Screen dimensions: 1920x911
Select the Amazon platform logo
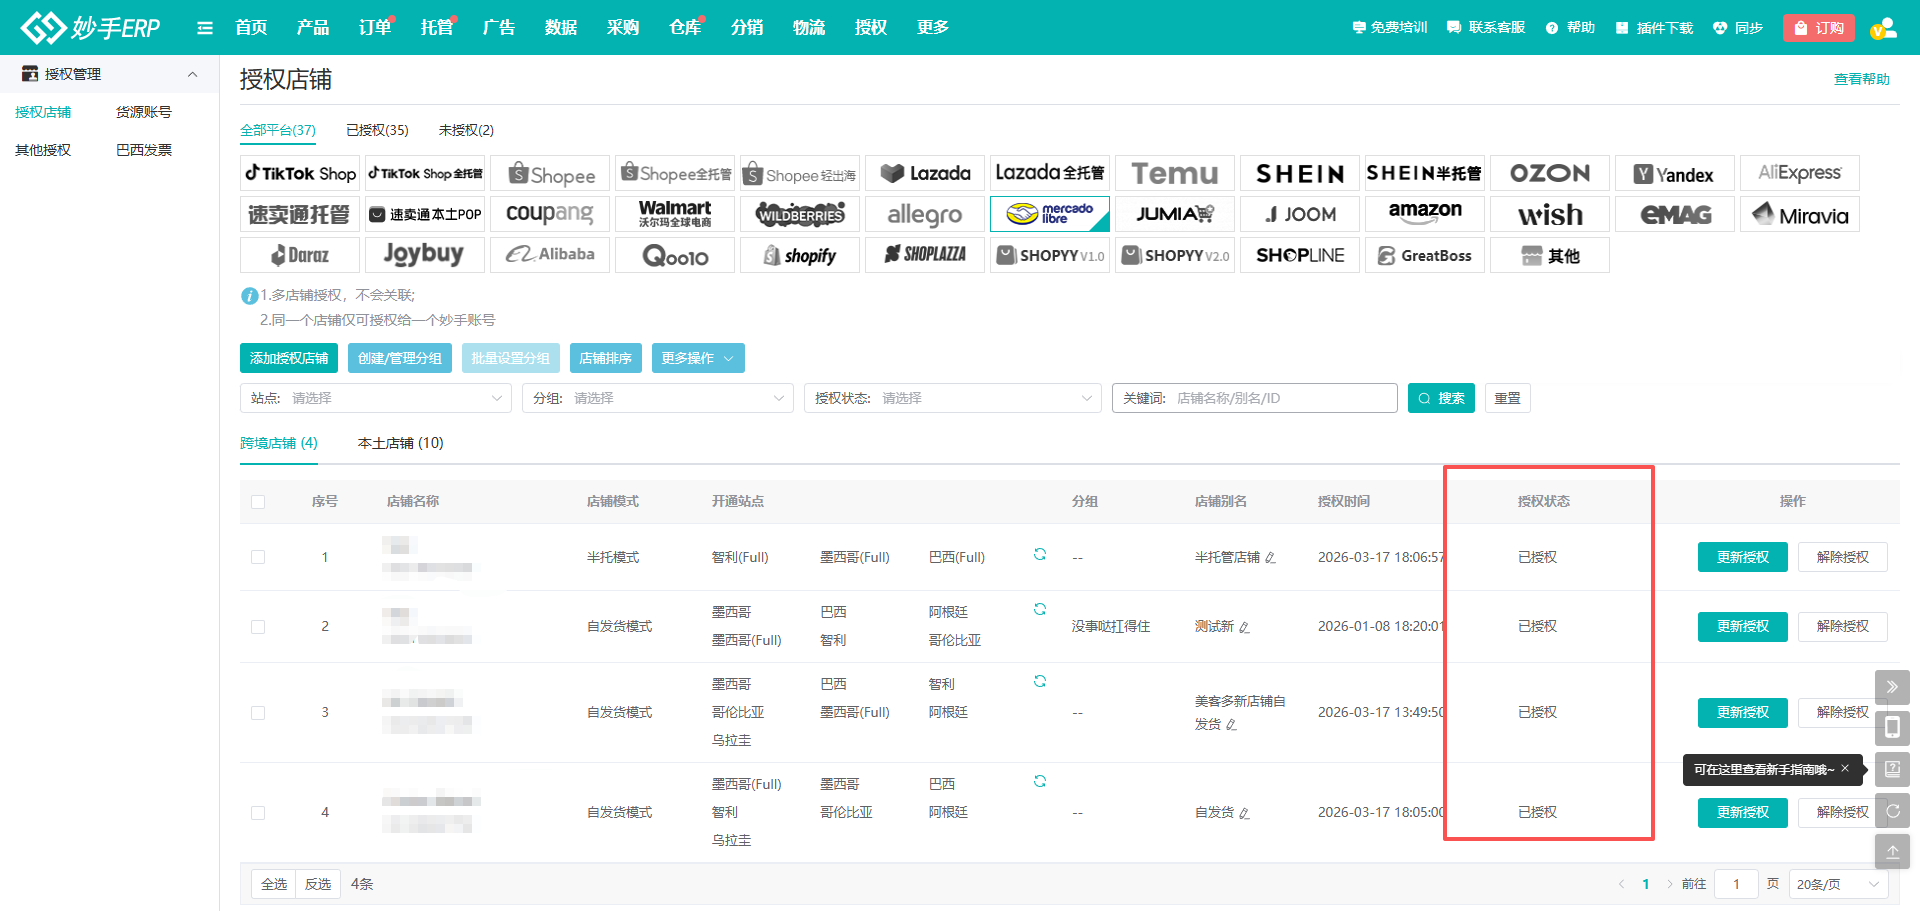(x=1424, y=214)
